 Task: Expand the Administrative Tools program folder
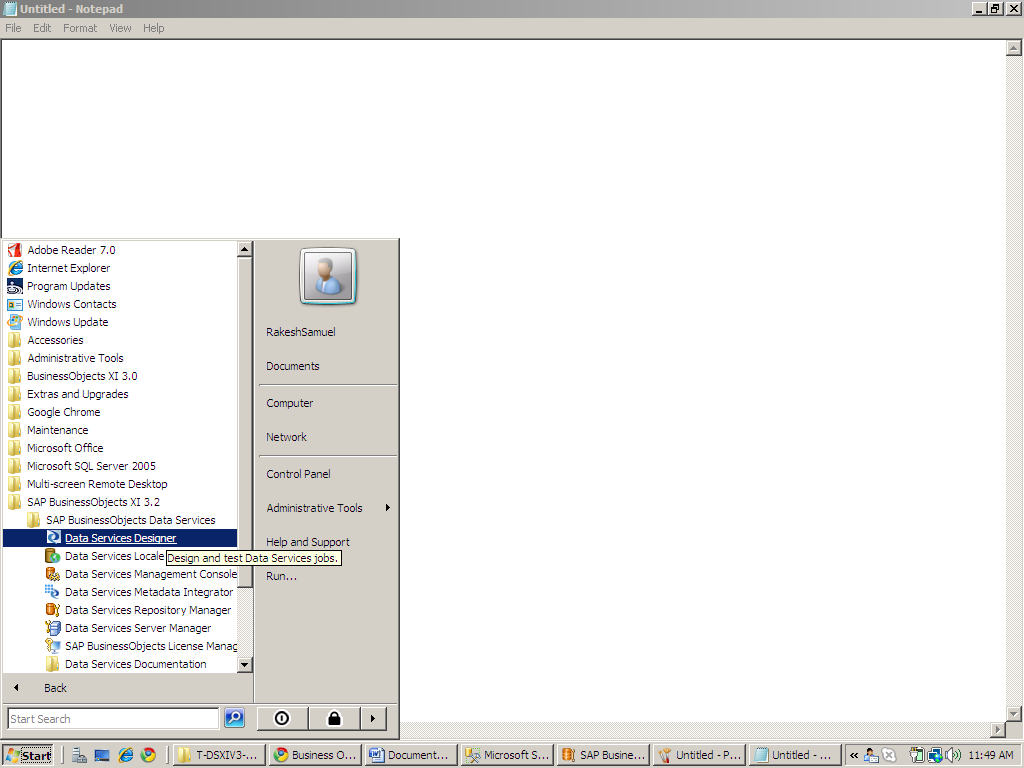[x=75, y=358]
